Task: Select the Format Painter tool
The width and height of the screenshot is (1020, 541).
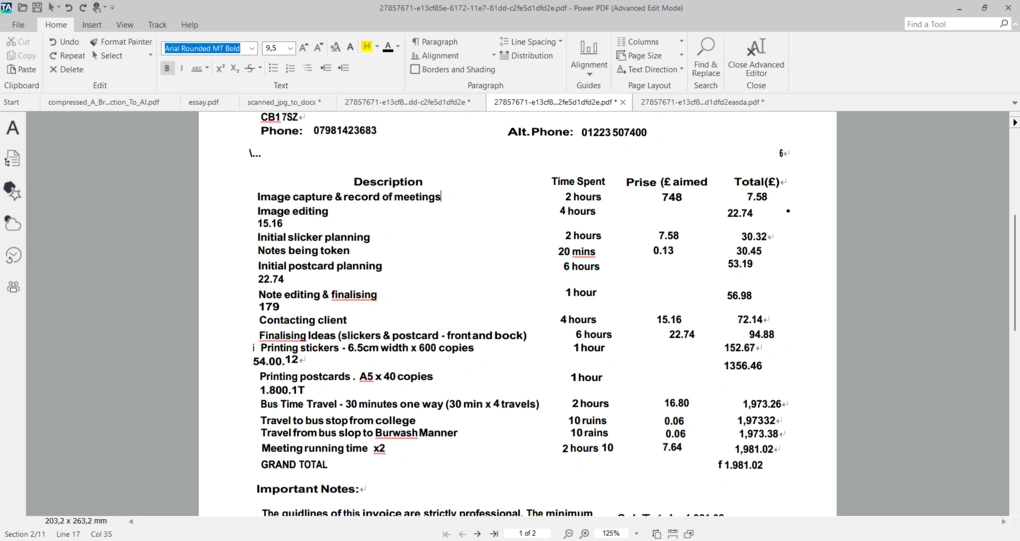Action: [x=121, y=42]
